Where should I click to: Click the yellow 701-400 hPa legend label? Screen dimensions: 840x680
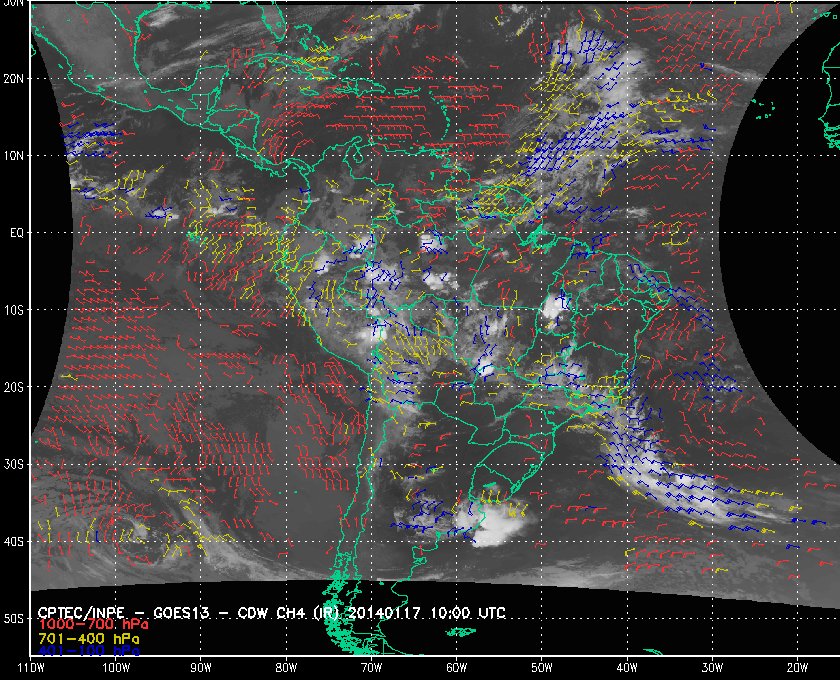click(88, 637)
